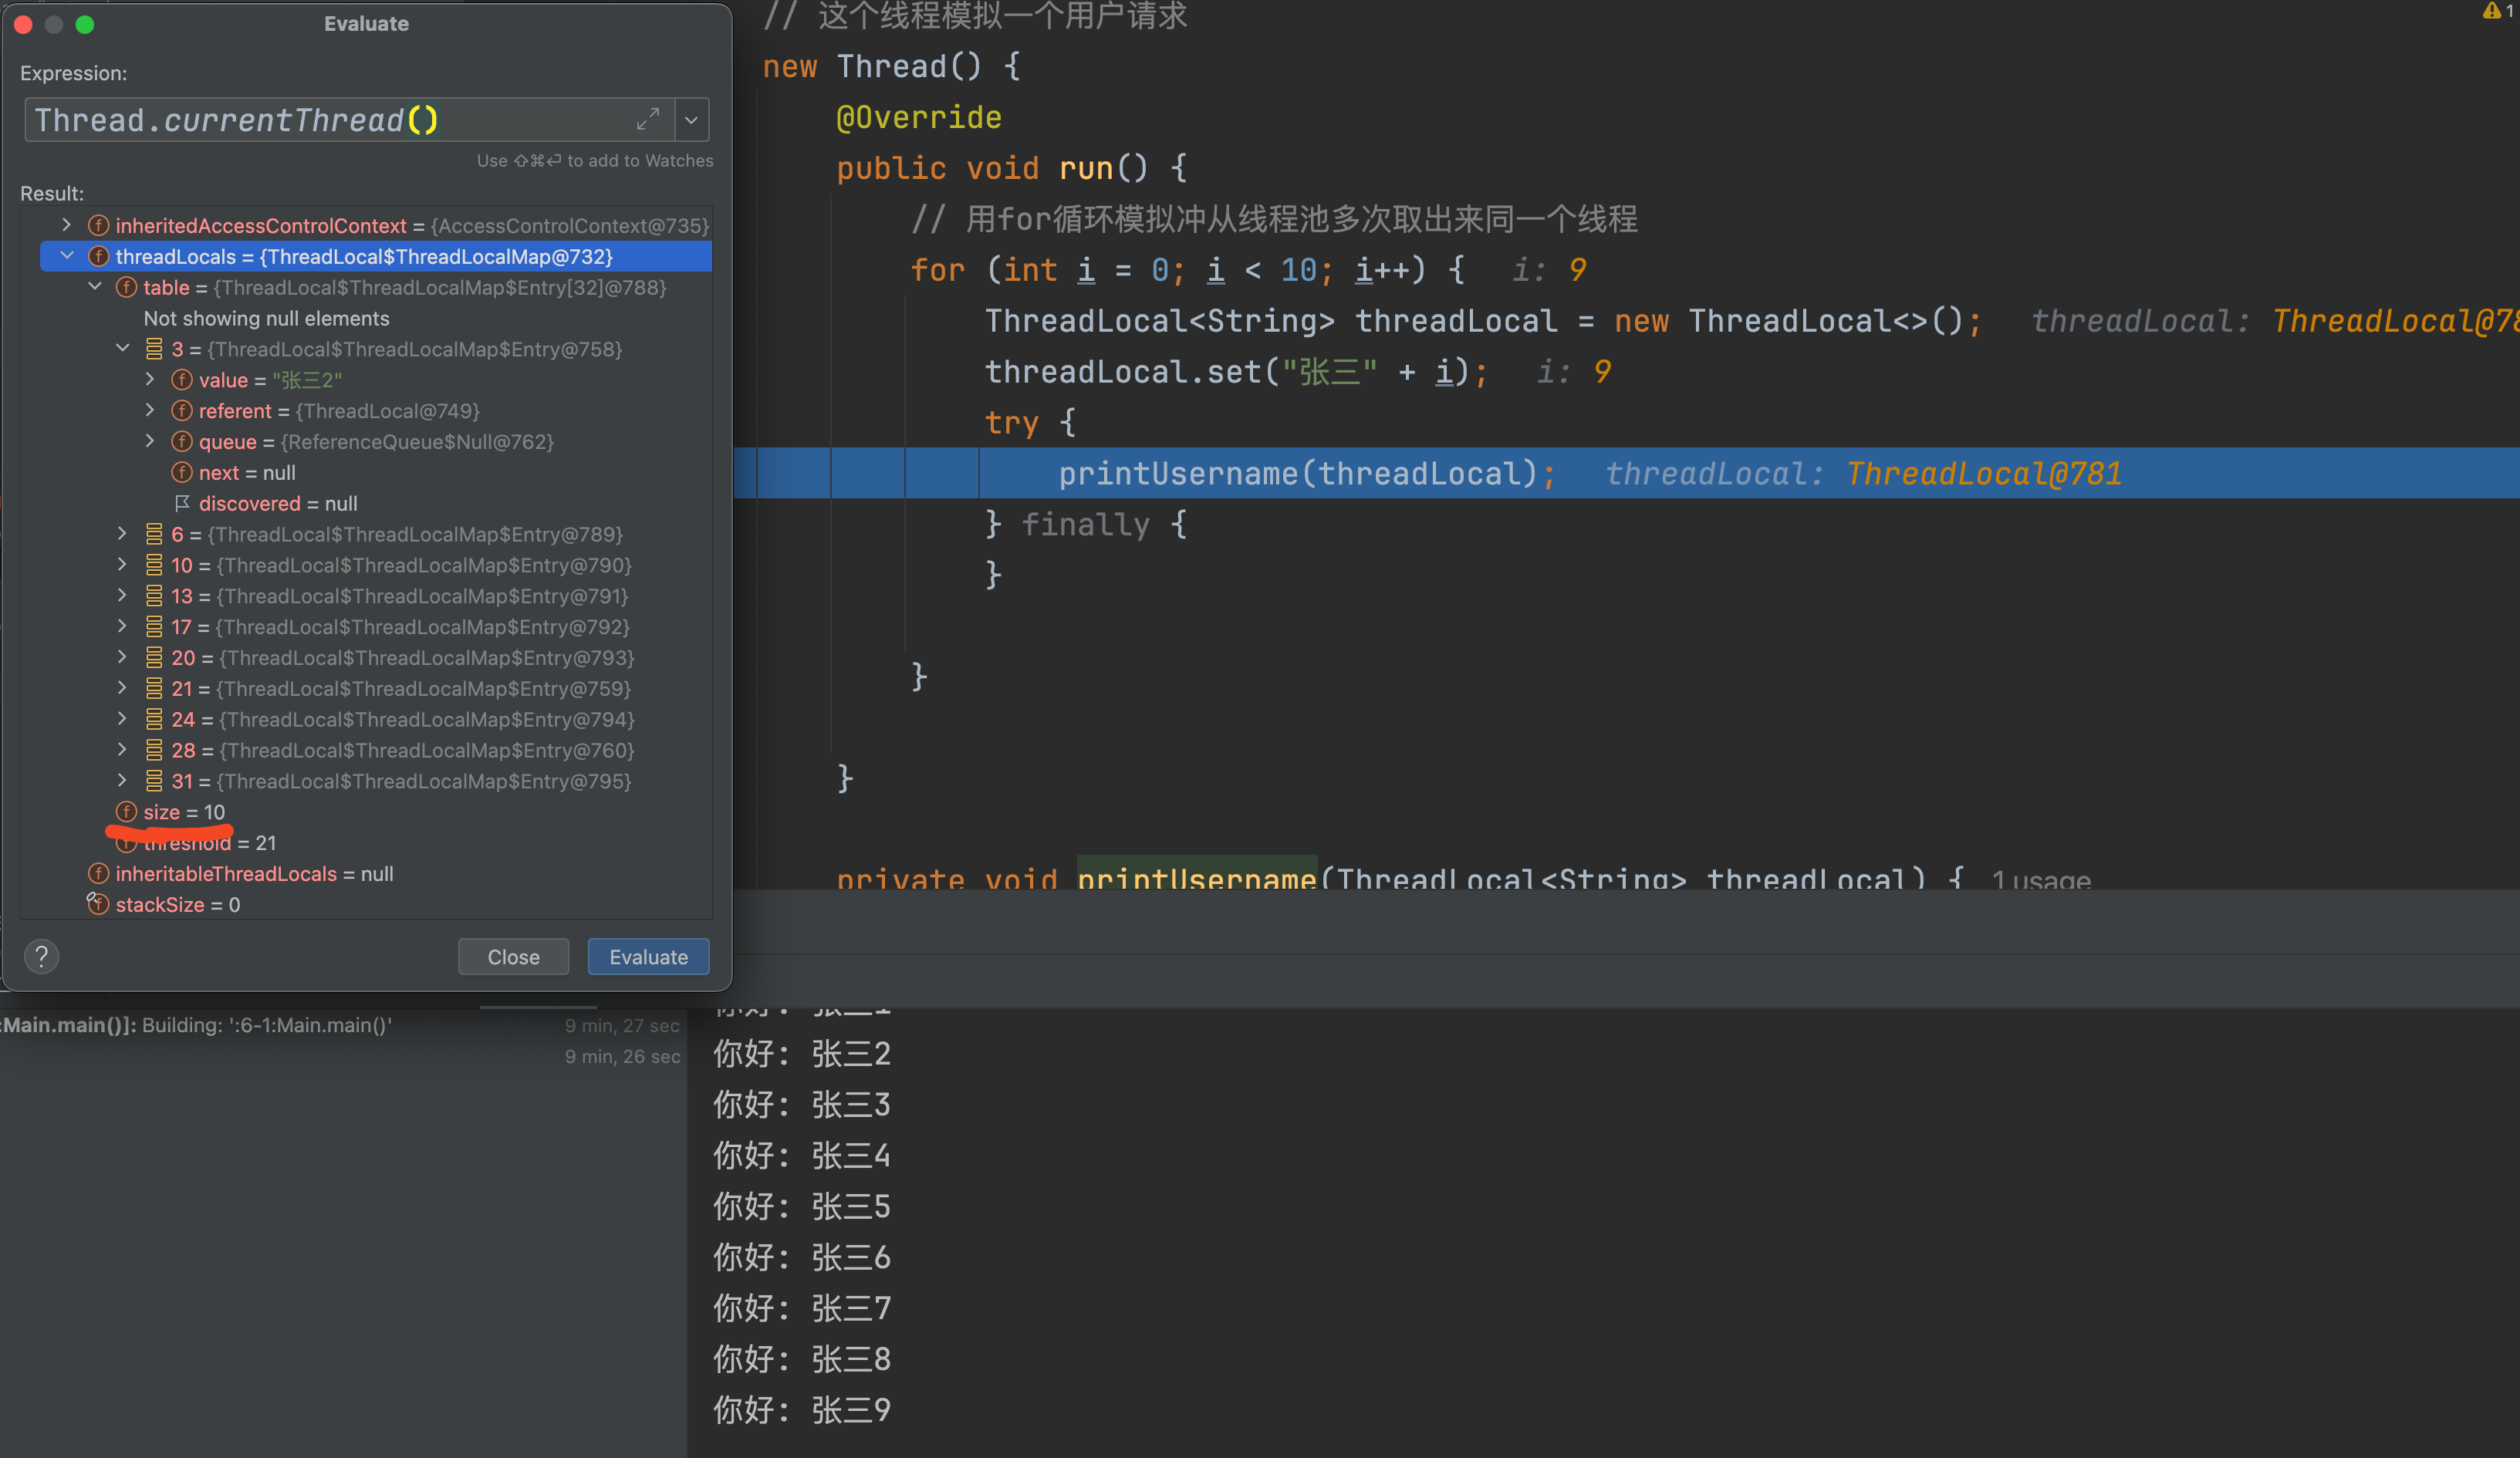
Task: Click the array element icon for entry 31
Action: (154, 781)
